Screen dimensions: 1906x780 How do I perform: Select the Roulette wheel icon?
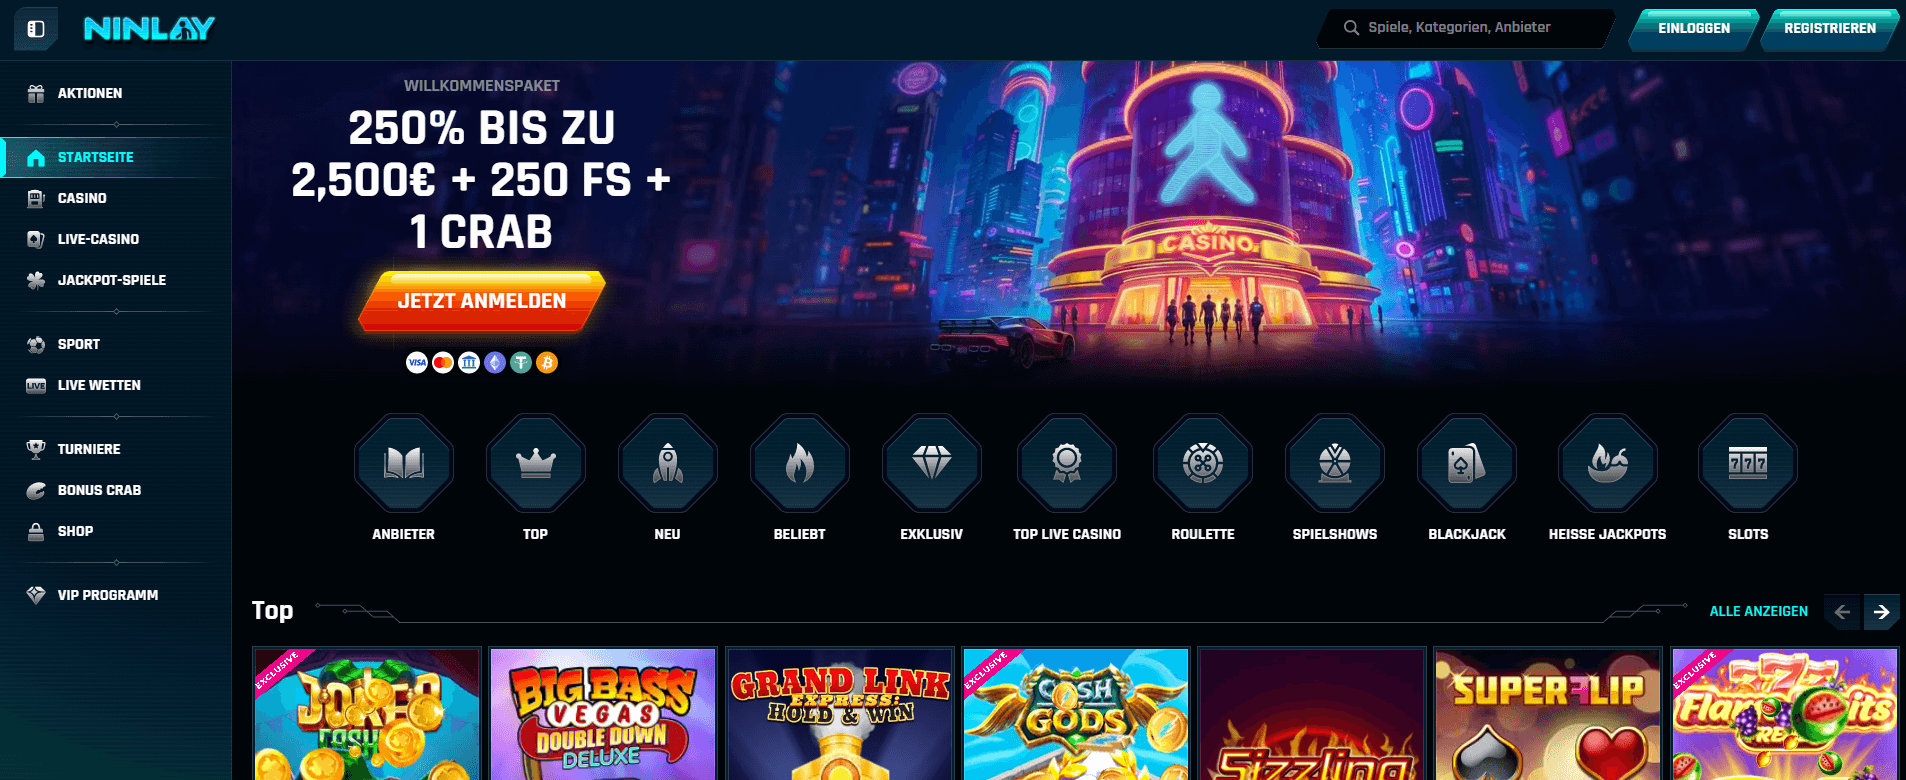tap(1203, 463)
